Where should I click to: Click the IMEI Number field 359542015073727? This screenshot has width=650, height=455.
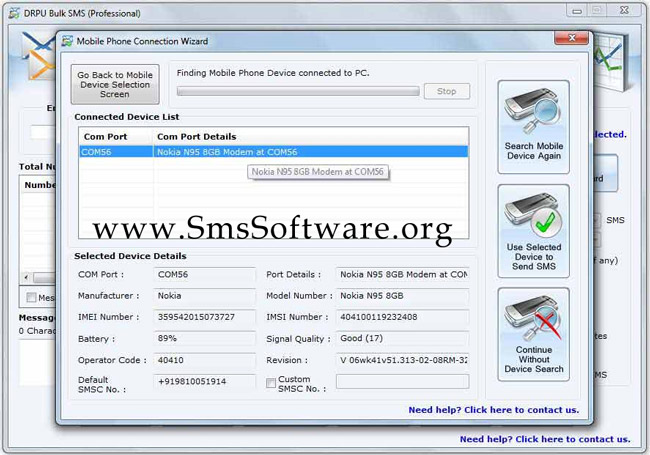click(x=205, y=317)
